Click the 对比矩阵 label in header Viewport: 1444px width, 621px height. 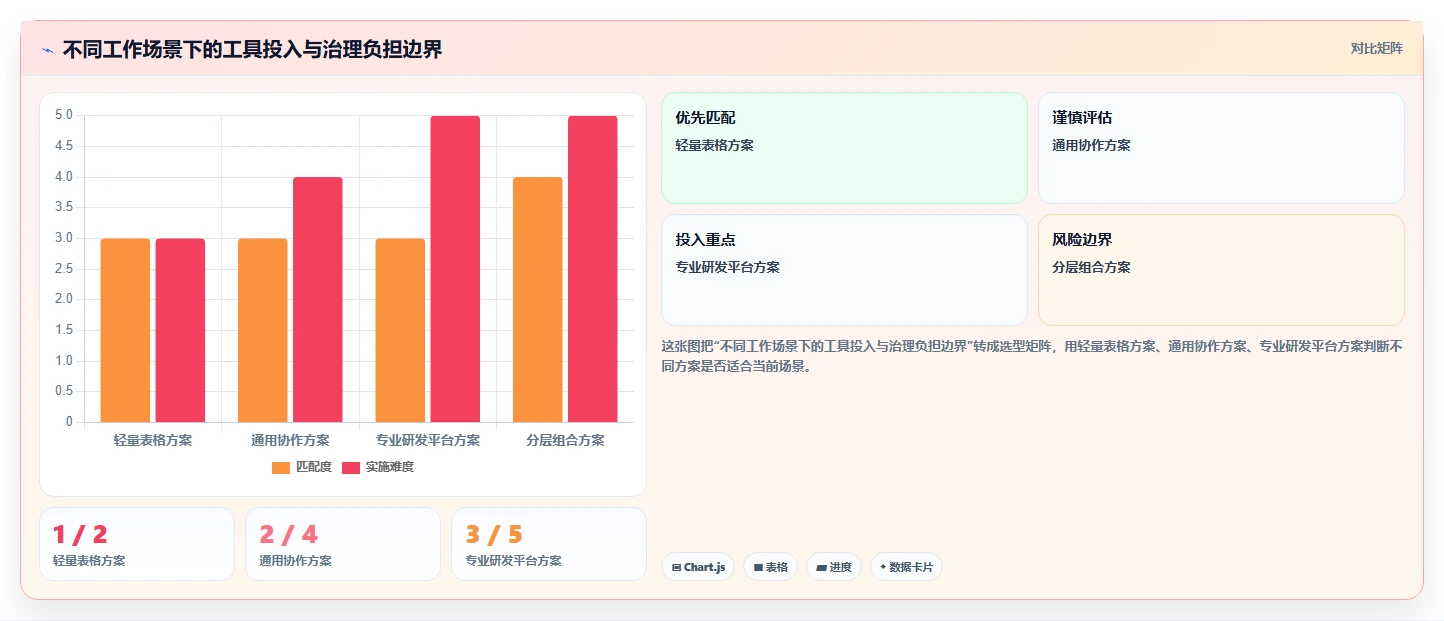coord(1376,48)
